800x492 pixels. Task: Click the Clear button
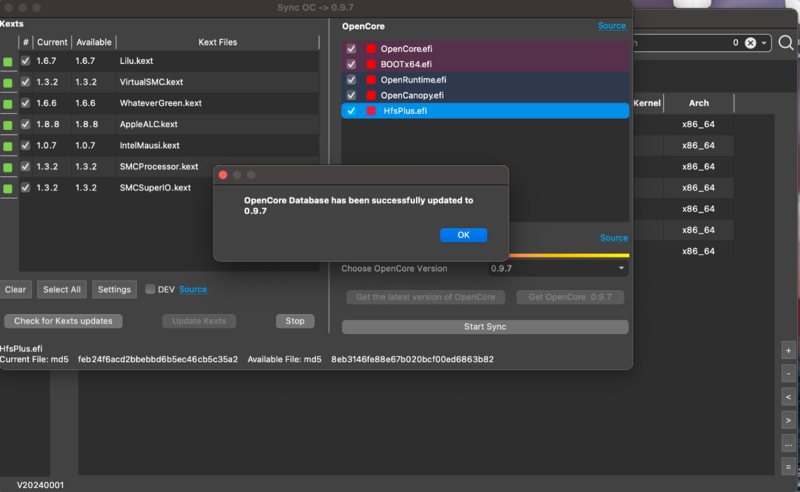[x=15, y=289]
